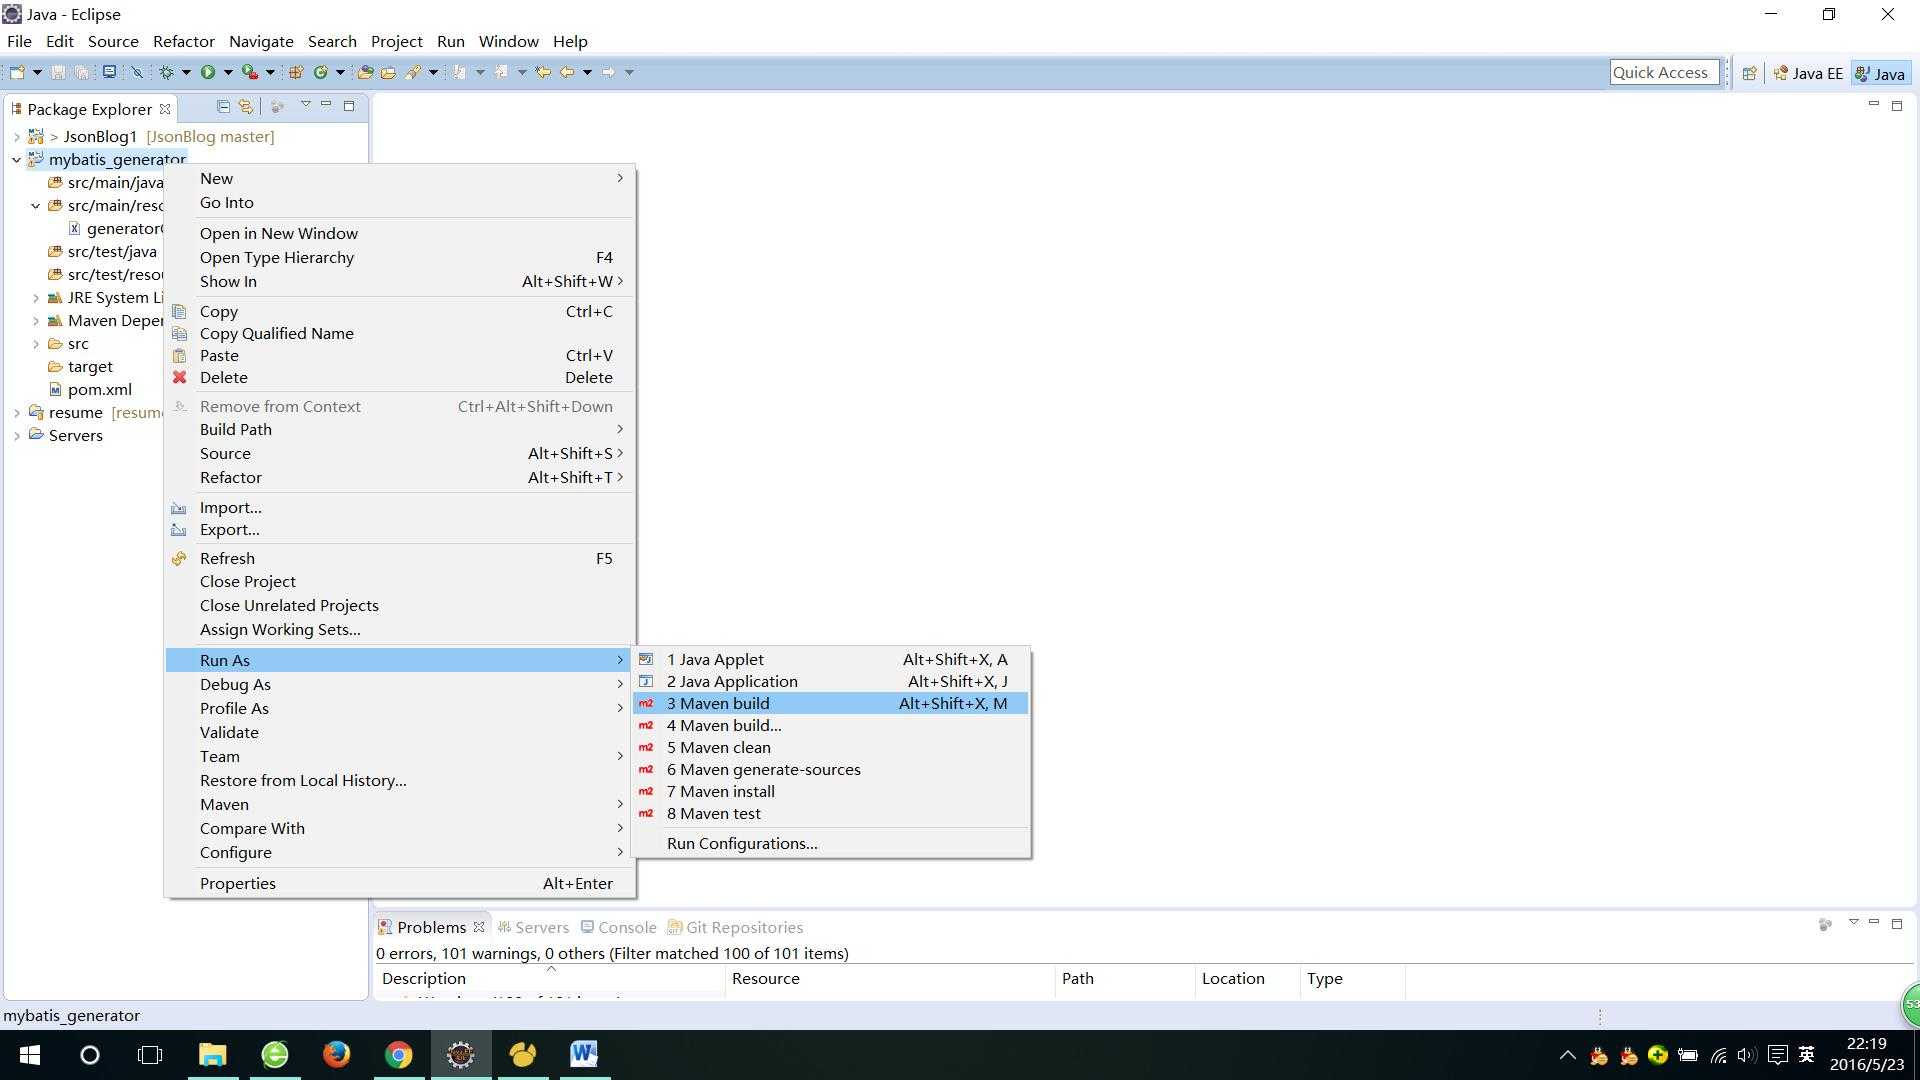Screen dimensions: 1920x1080
Task: Click the Save All toolbar icon
Action: (81, 72)
